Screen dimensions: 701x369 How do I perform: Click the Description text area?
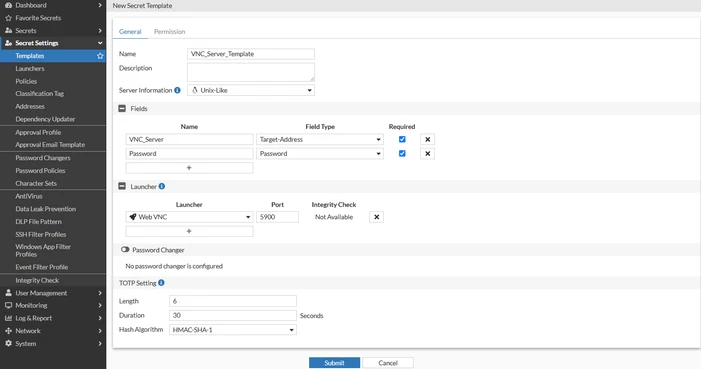click(251, 72)
